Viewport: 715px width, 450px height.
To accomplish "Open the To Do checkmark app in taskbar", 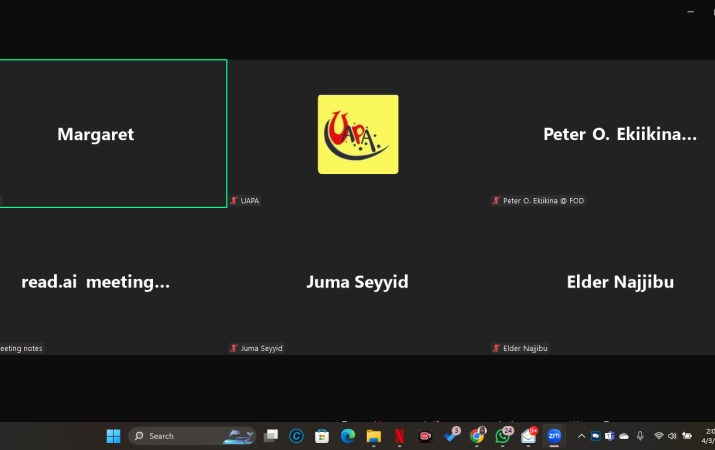I will tap(451, 436).
